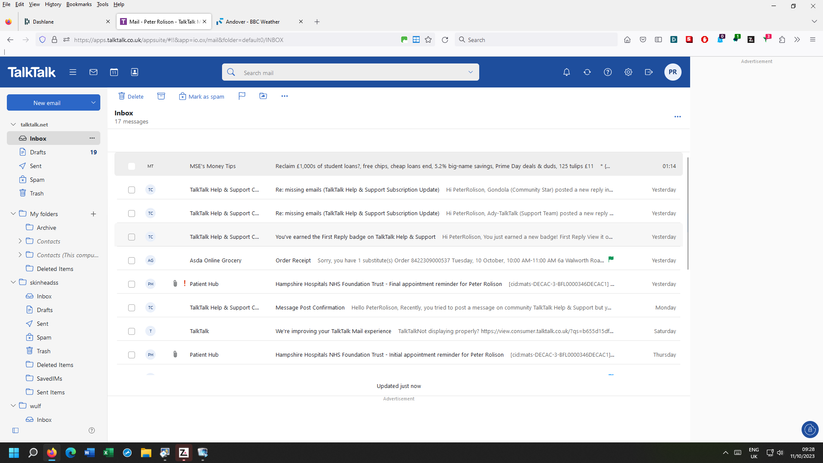The image size is (823, 463).
Task: Click the flag icon in mail toolbar
Action: coord(242,96)
